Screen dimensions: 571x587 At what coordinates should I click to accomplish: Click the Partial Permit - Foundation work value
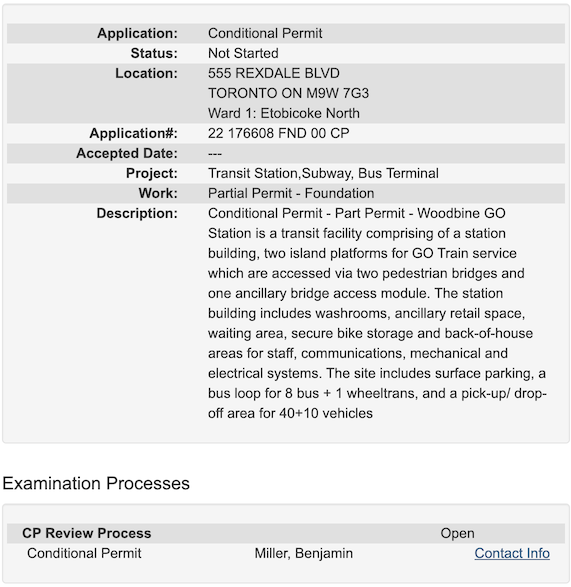click(291, 193)
